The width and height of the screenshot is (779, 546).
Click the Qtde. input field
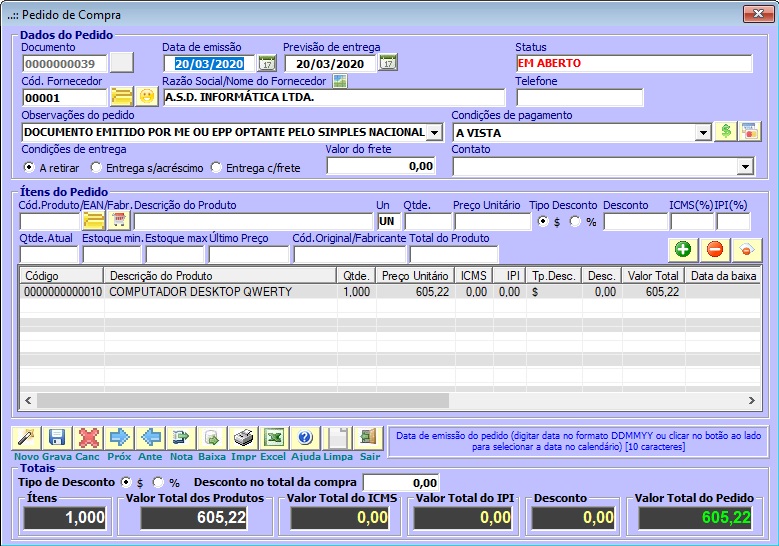point(428,221)
